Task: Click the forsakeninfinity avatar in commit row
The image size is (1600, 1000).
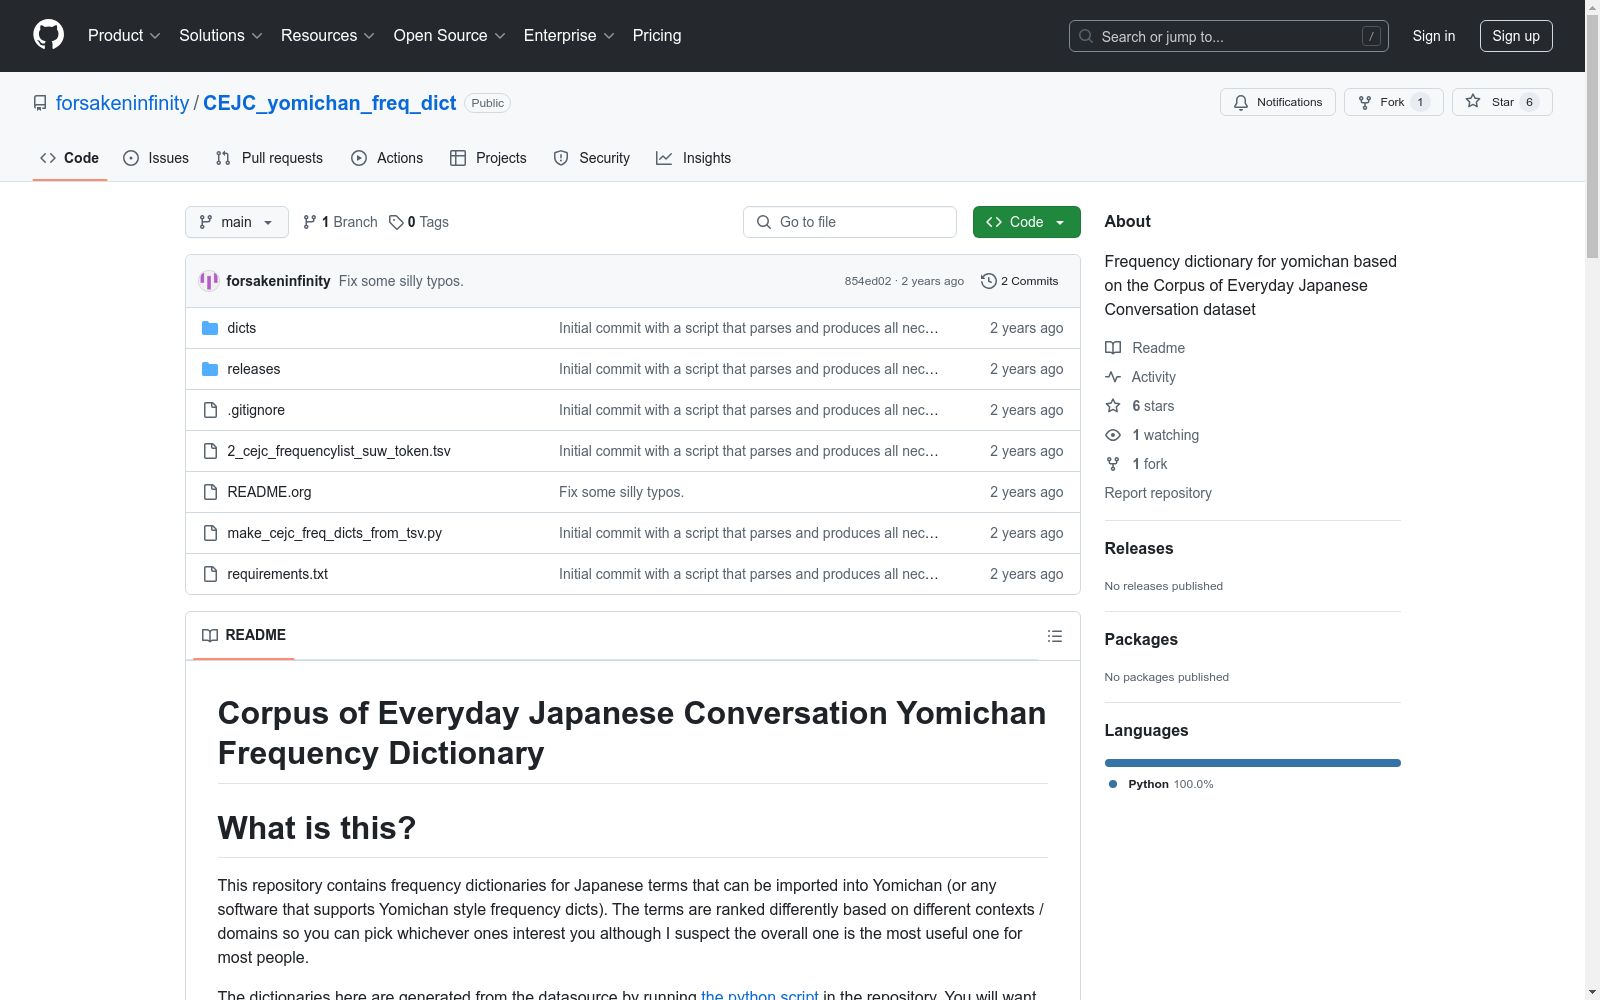Action: (209, 281)
